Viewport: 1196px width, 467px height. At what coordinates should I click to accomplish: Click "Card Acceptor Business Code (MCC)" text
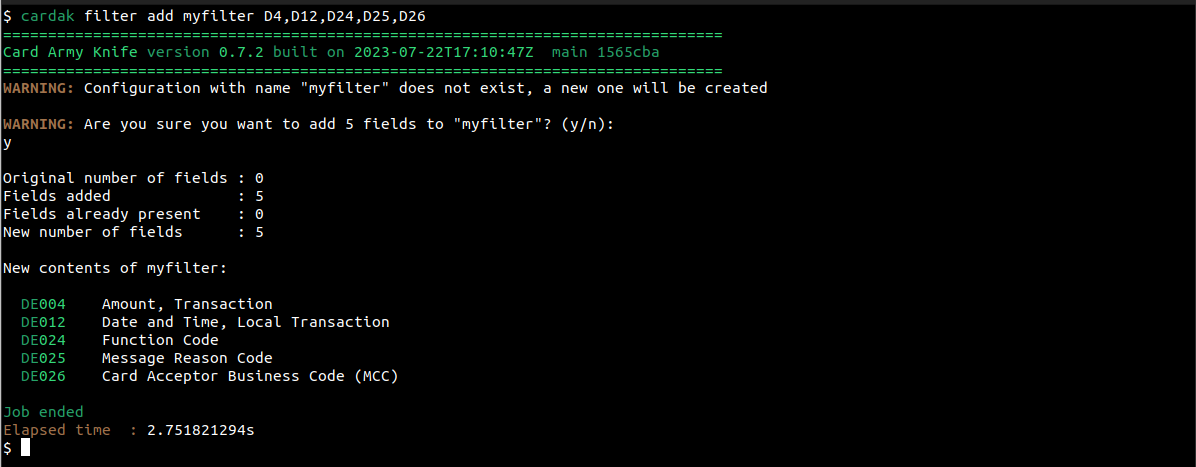[250, 376]
